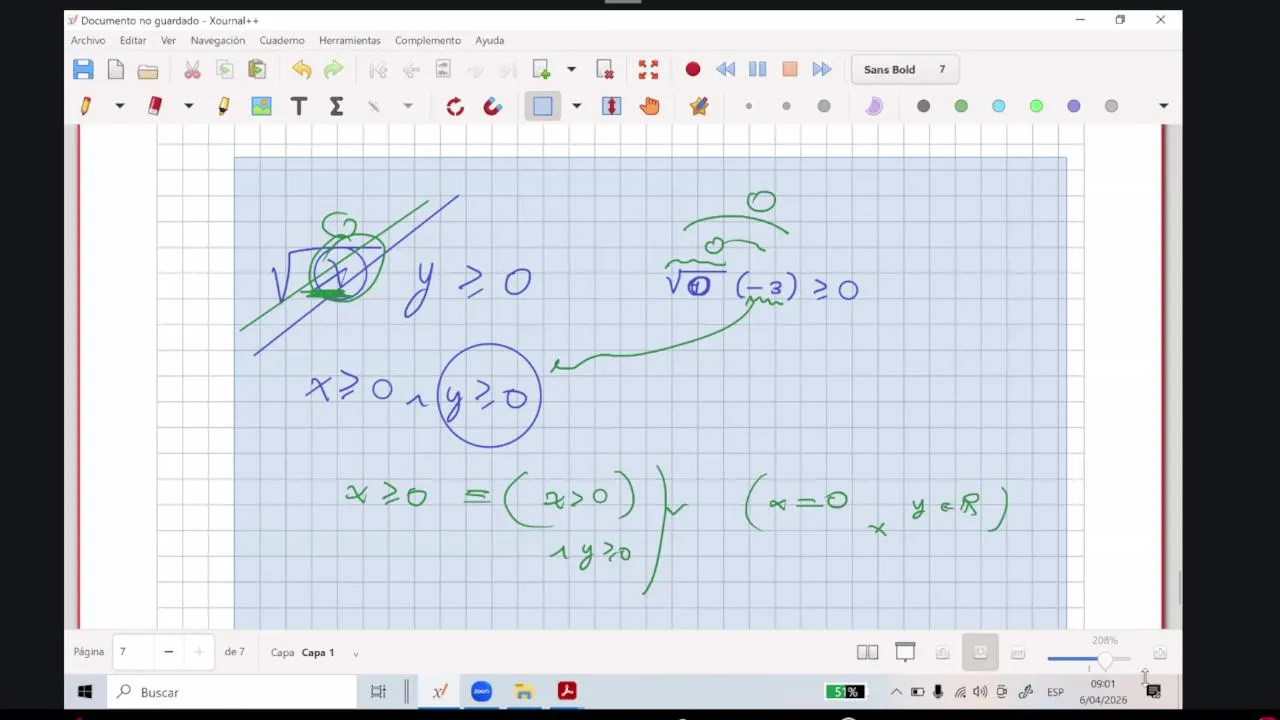Open the Pen tool options dropdown
The image size is (1280, 720).
pyautogui.click(x=119, y=106)
